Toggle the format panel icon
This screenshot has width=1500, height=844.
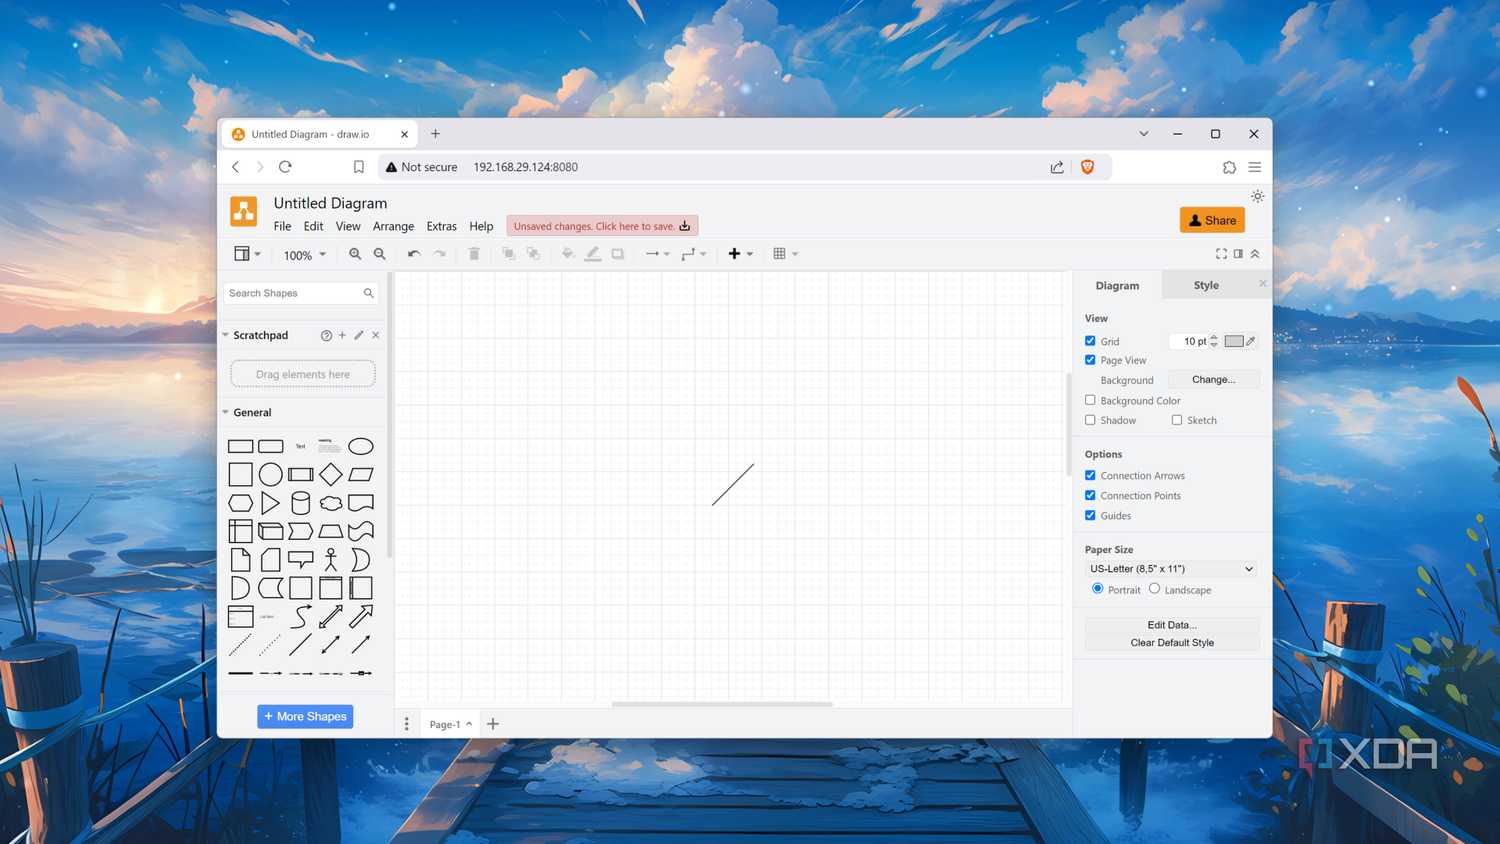click(x=1238, y=254)
